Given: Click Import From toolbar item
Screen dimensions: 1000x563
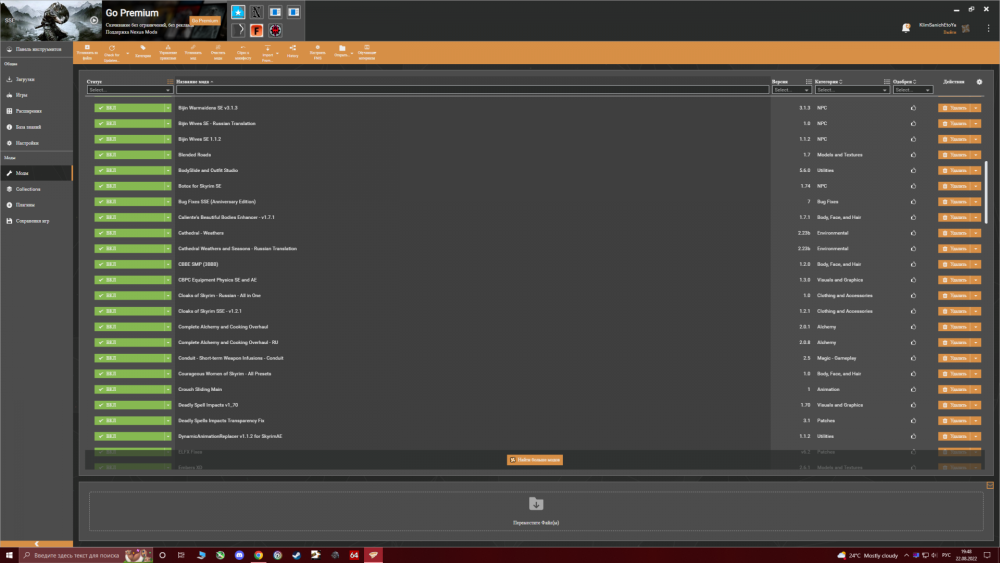Looking at the screenshot, I should click(x=267, y=52).
